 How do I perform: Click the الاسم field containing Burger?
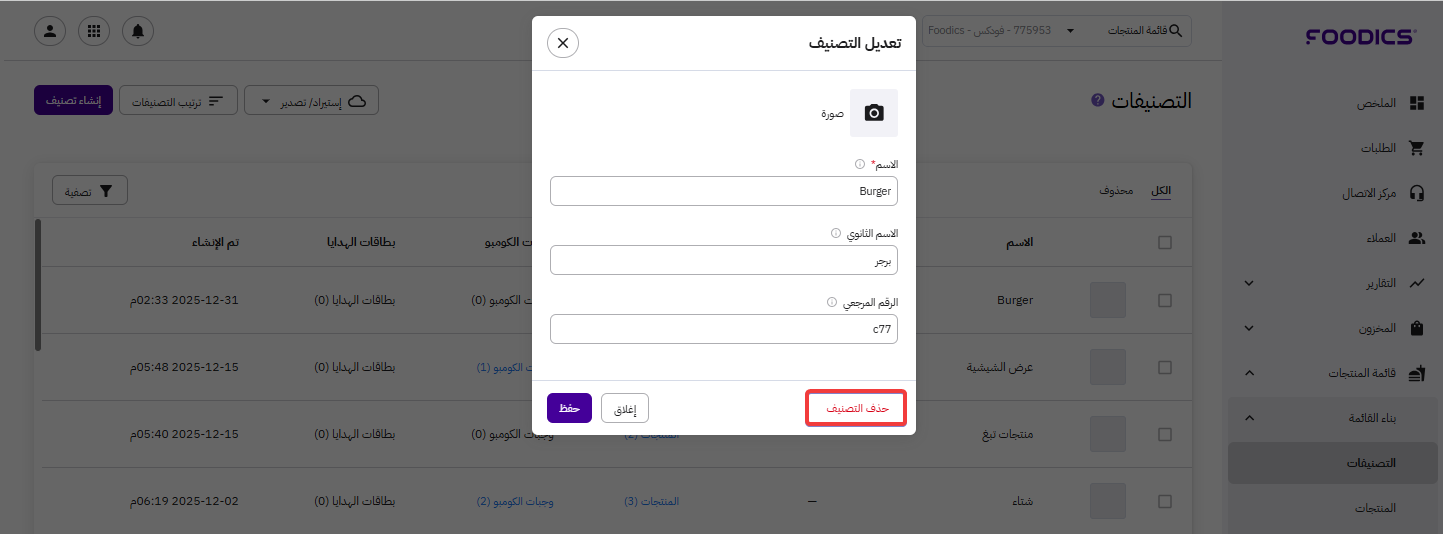[724, 191]
